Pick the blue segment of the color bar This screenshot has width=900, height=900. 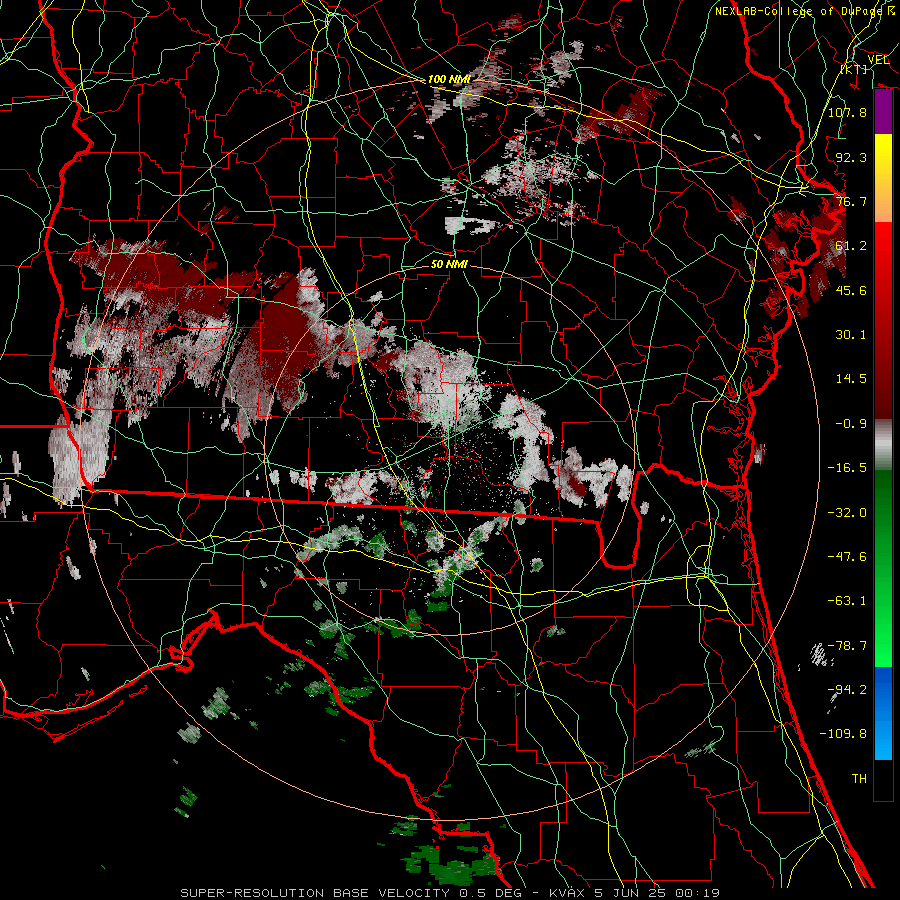pos(883,713)
